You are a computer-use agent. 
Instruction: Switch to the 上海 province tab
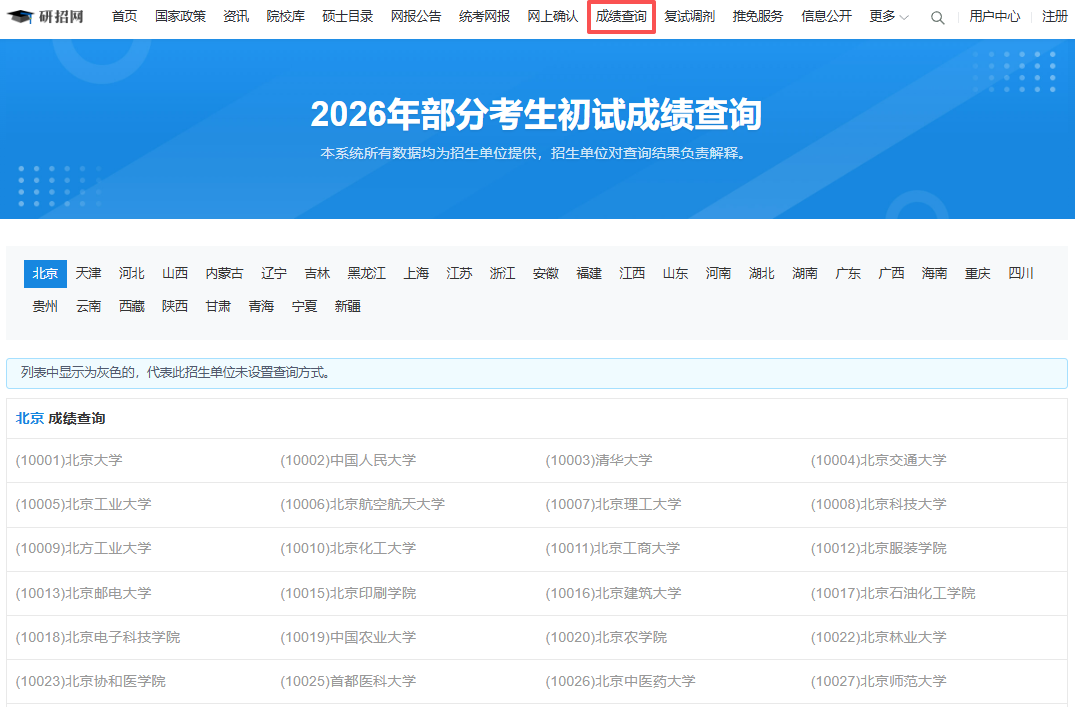pos(416,274)
